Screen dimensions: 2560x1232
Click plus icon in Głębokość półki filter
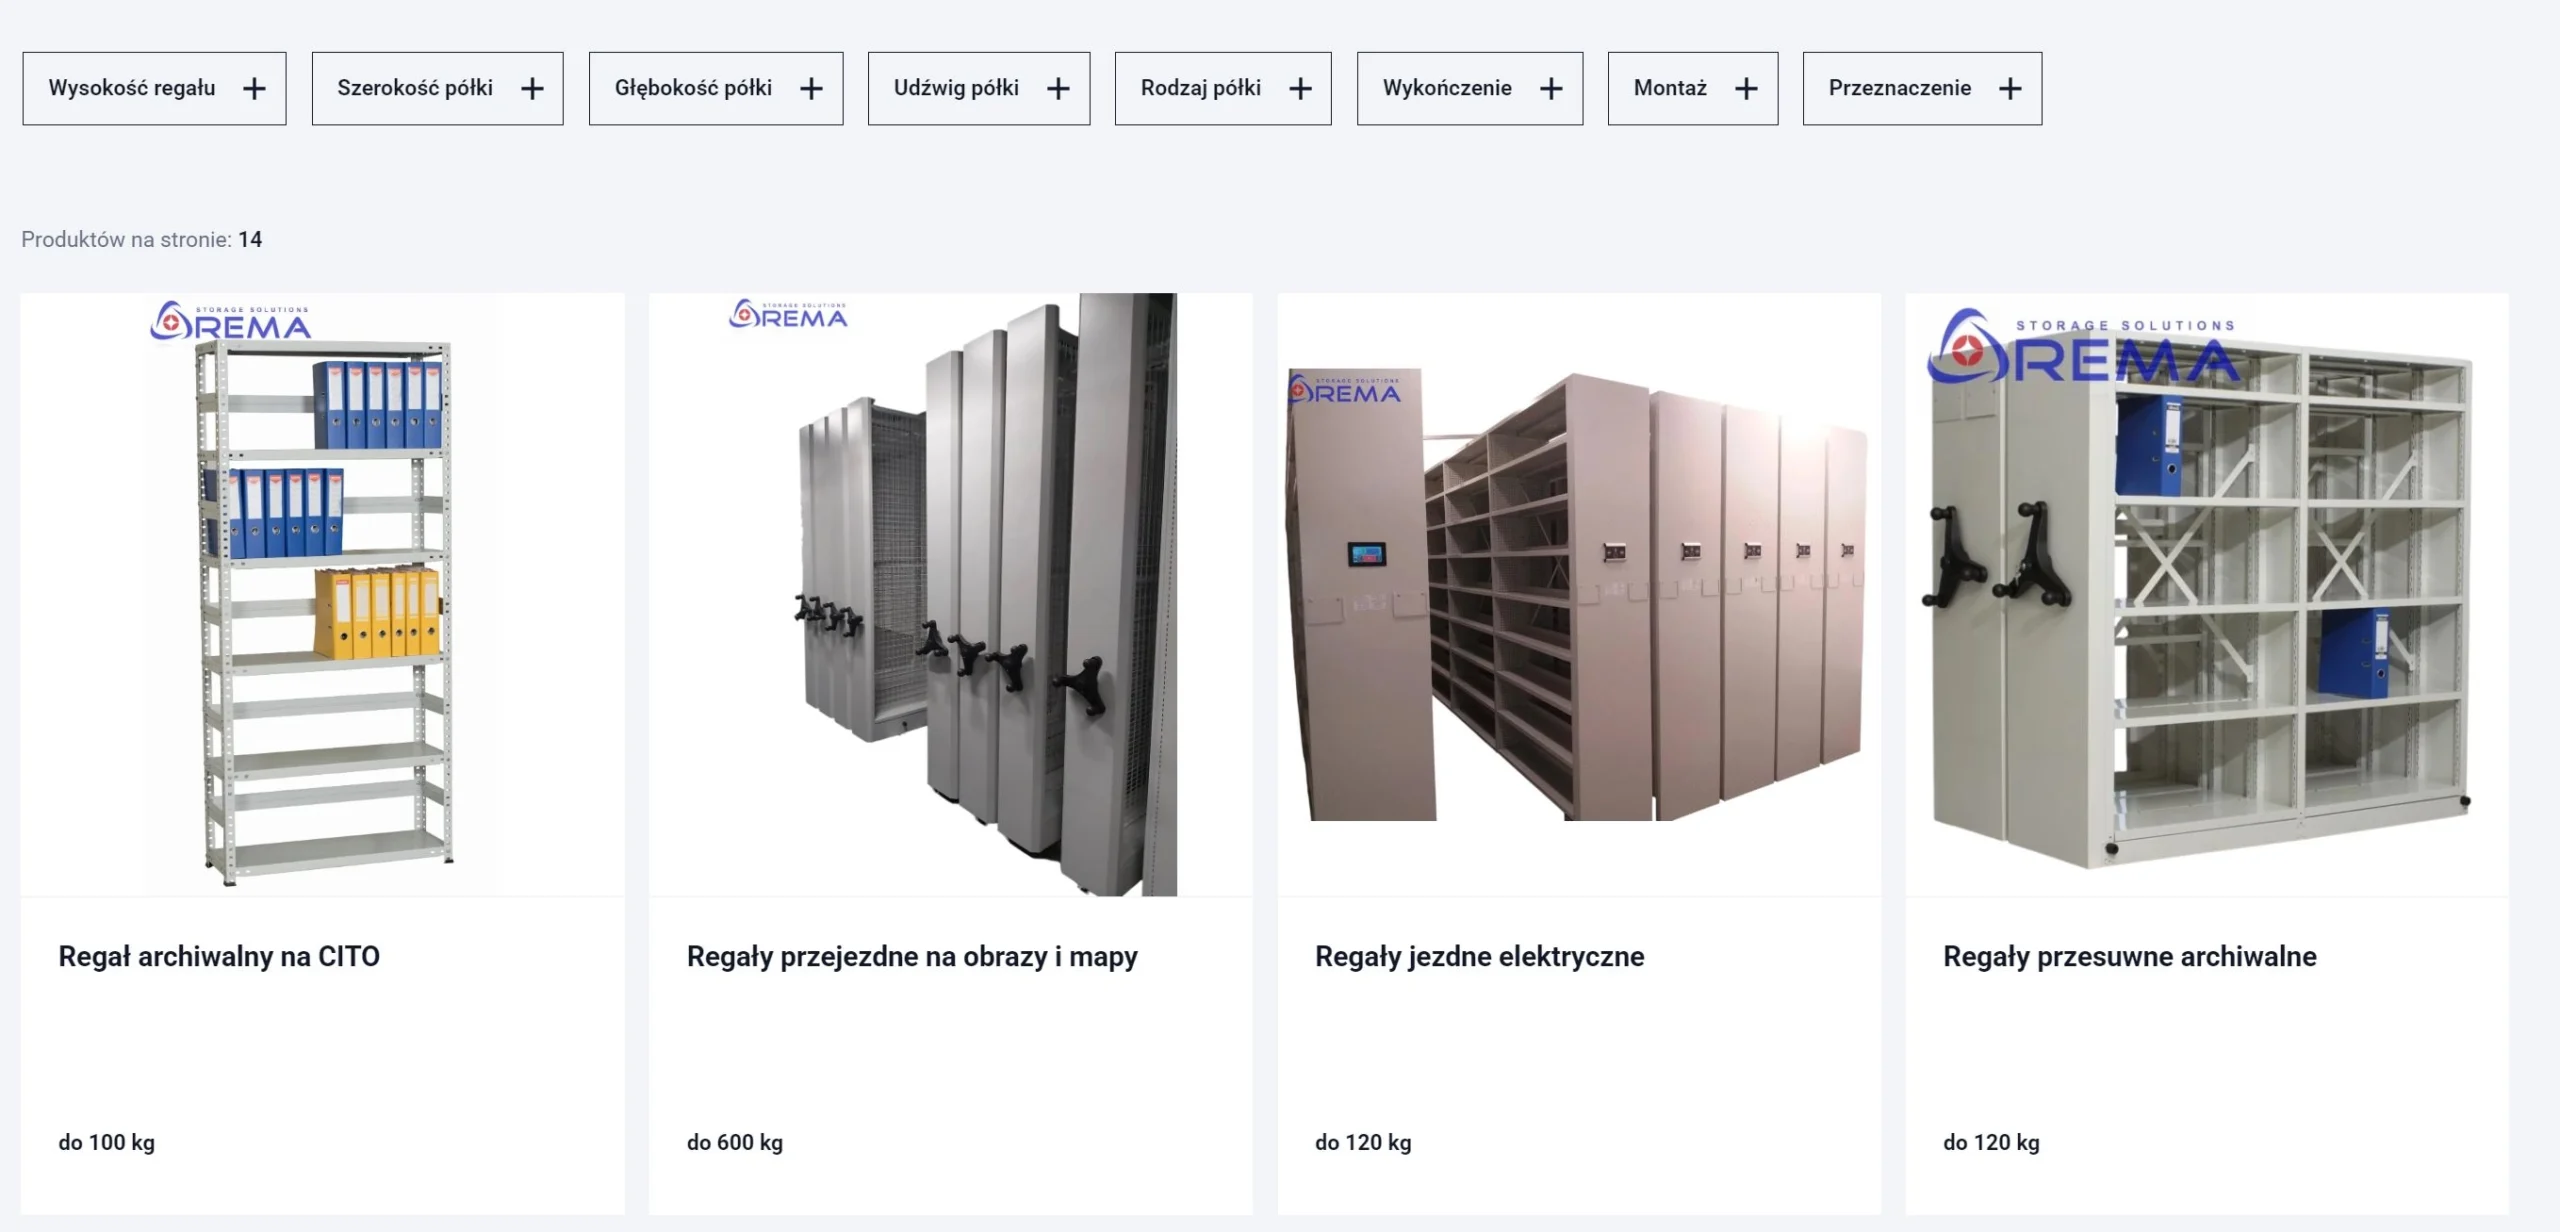click(811, 89)
